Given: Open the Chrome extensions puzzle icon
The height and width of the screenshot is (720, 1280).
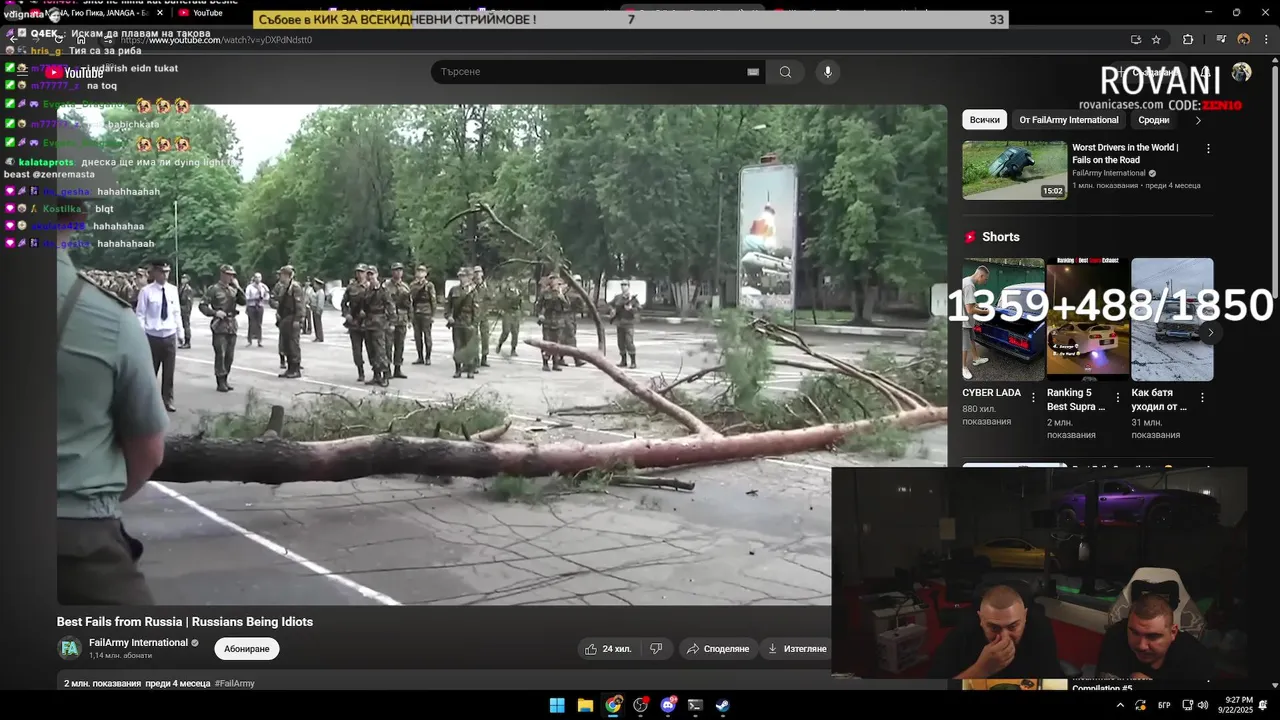Looking at the screenshot, I should pyautogui.click(x=1188, y=40).
